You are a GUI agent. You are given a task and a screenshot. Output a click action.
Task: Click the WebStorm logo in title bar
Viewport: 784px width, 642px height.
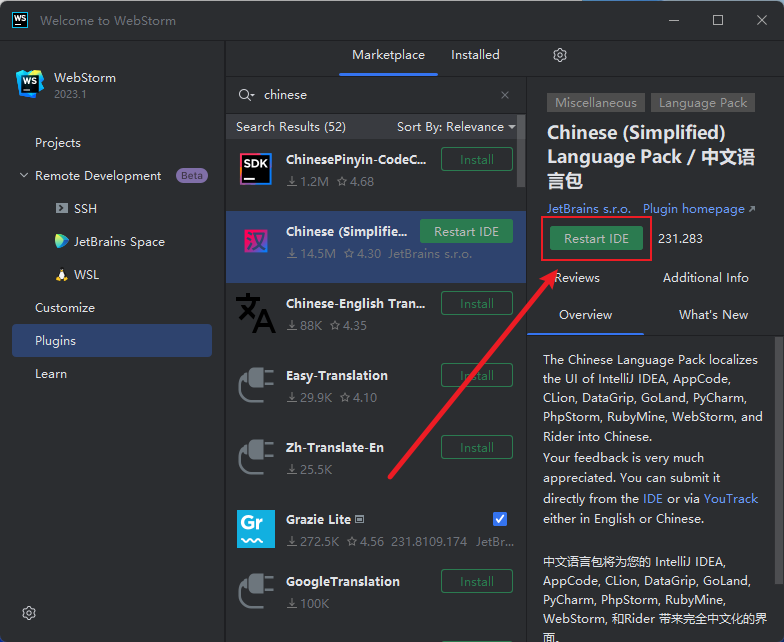click(20, 20)
